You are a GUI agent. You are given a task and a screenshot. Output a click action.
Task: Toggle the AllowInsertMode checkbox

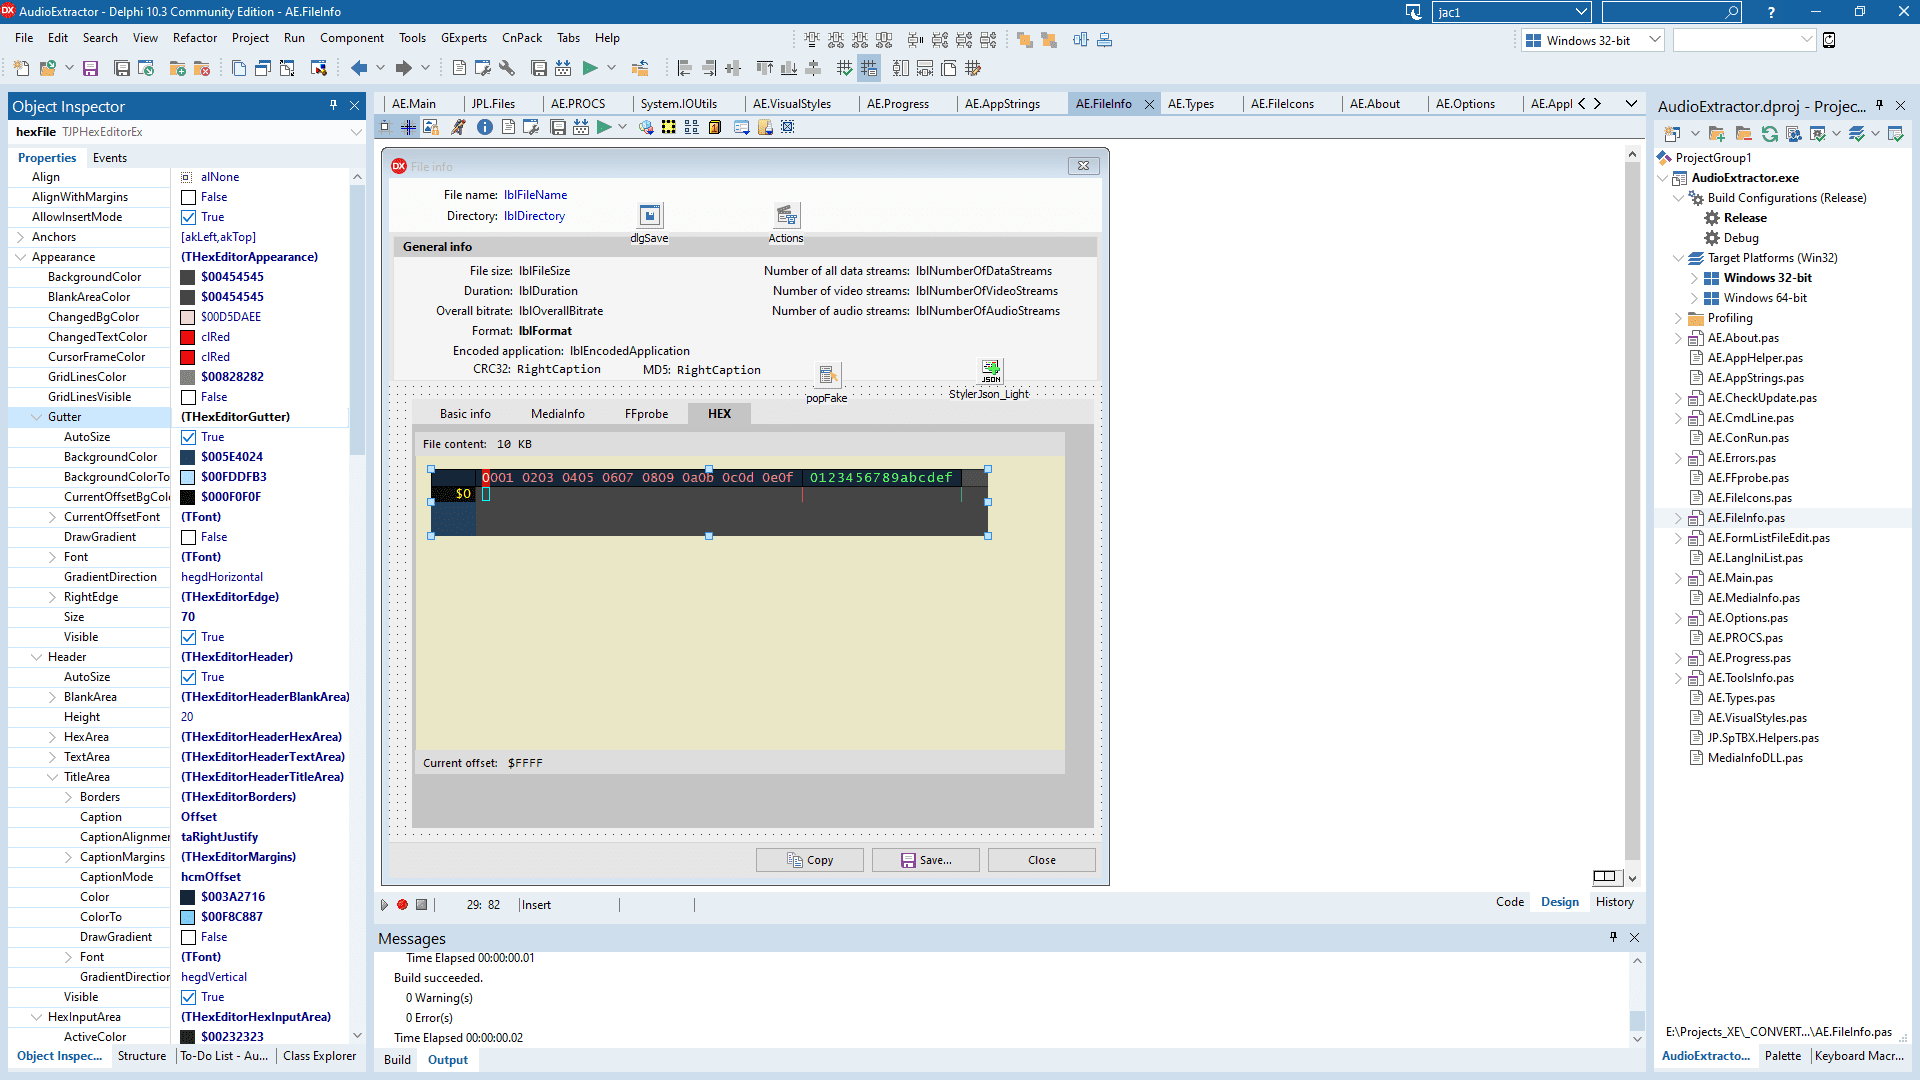[188, 218]
